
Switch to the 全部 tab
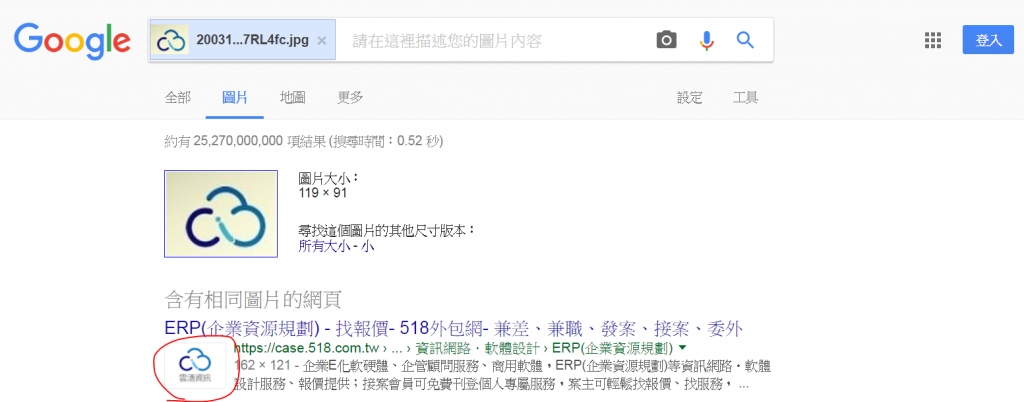click(178, 98)
